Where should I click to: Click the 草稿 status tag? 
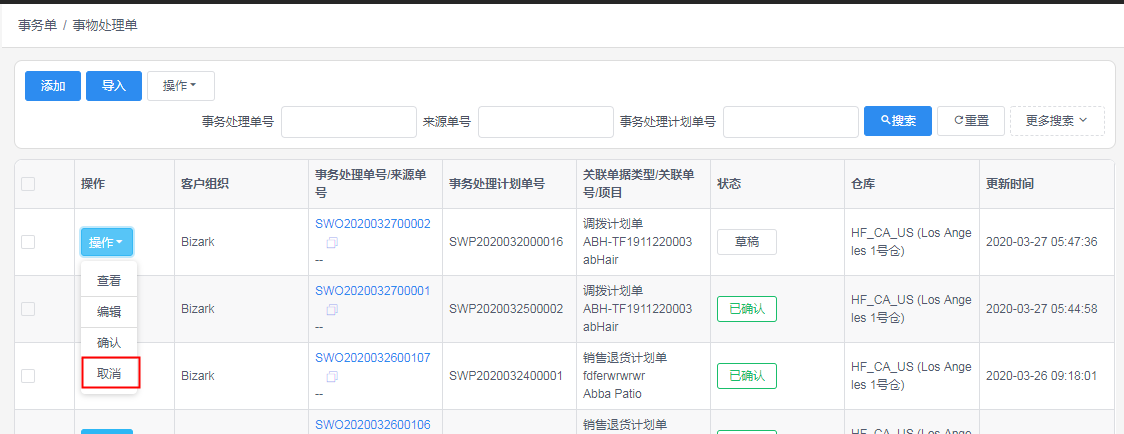pos(747,242)
